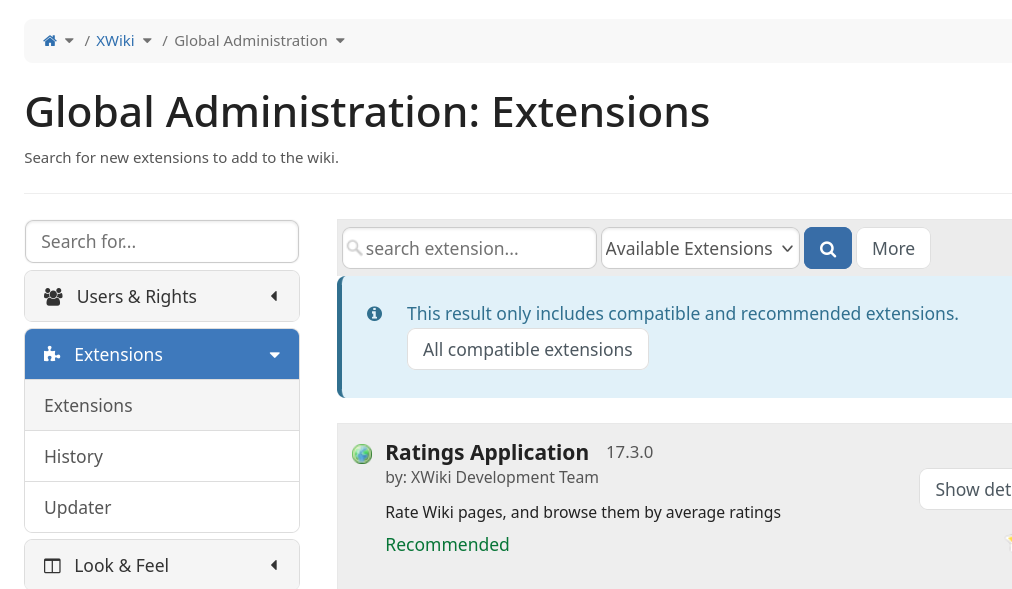
Task: Open the Available Extensions dropdown
Action: click(700, 248)
